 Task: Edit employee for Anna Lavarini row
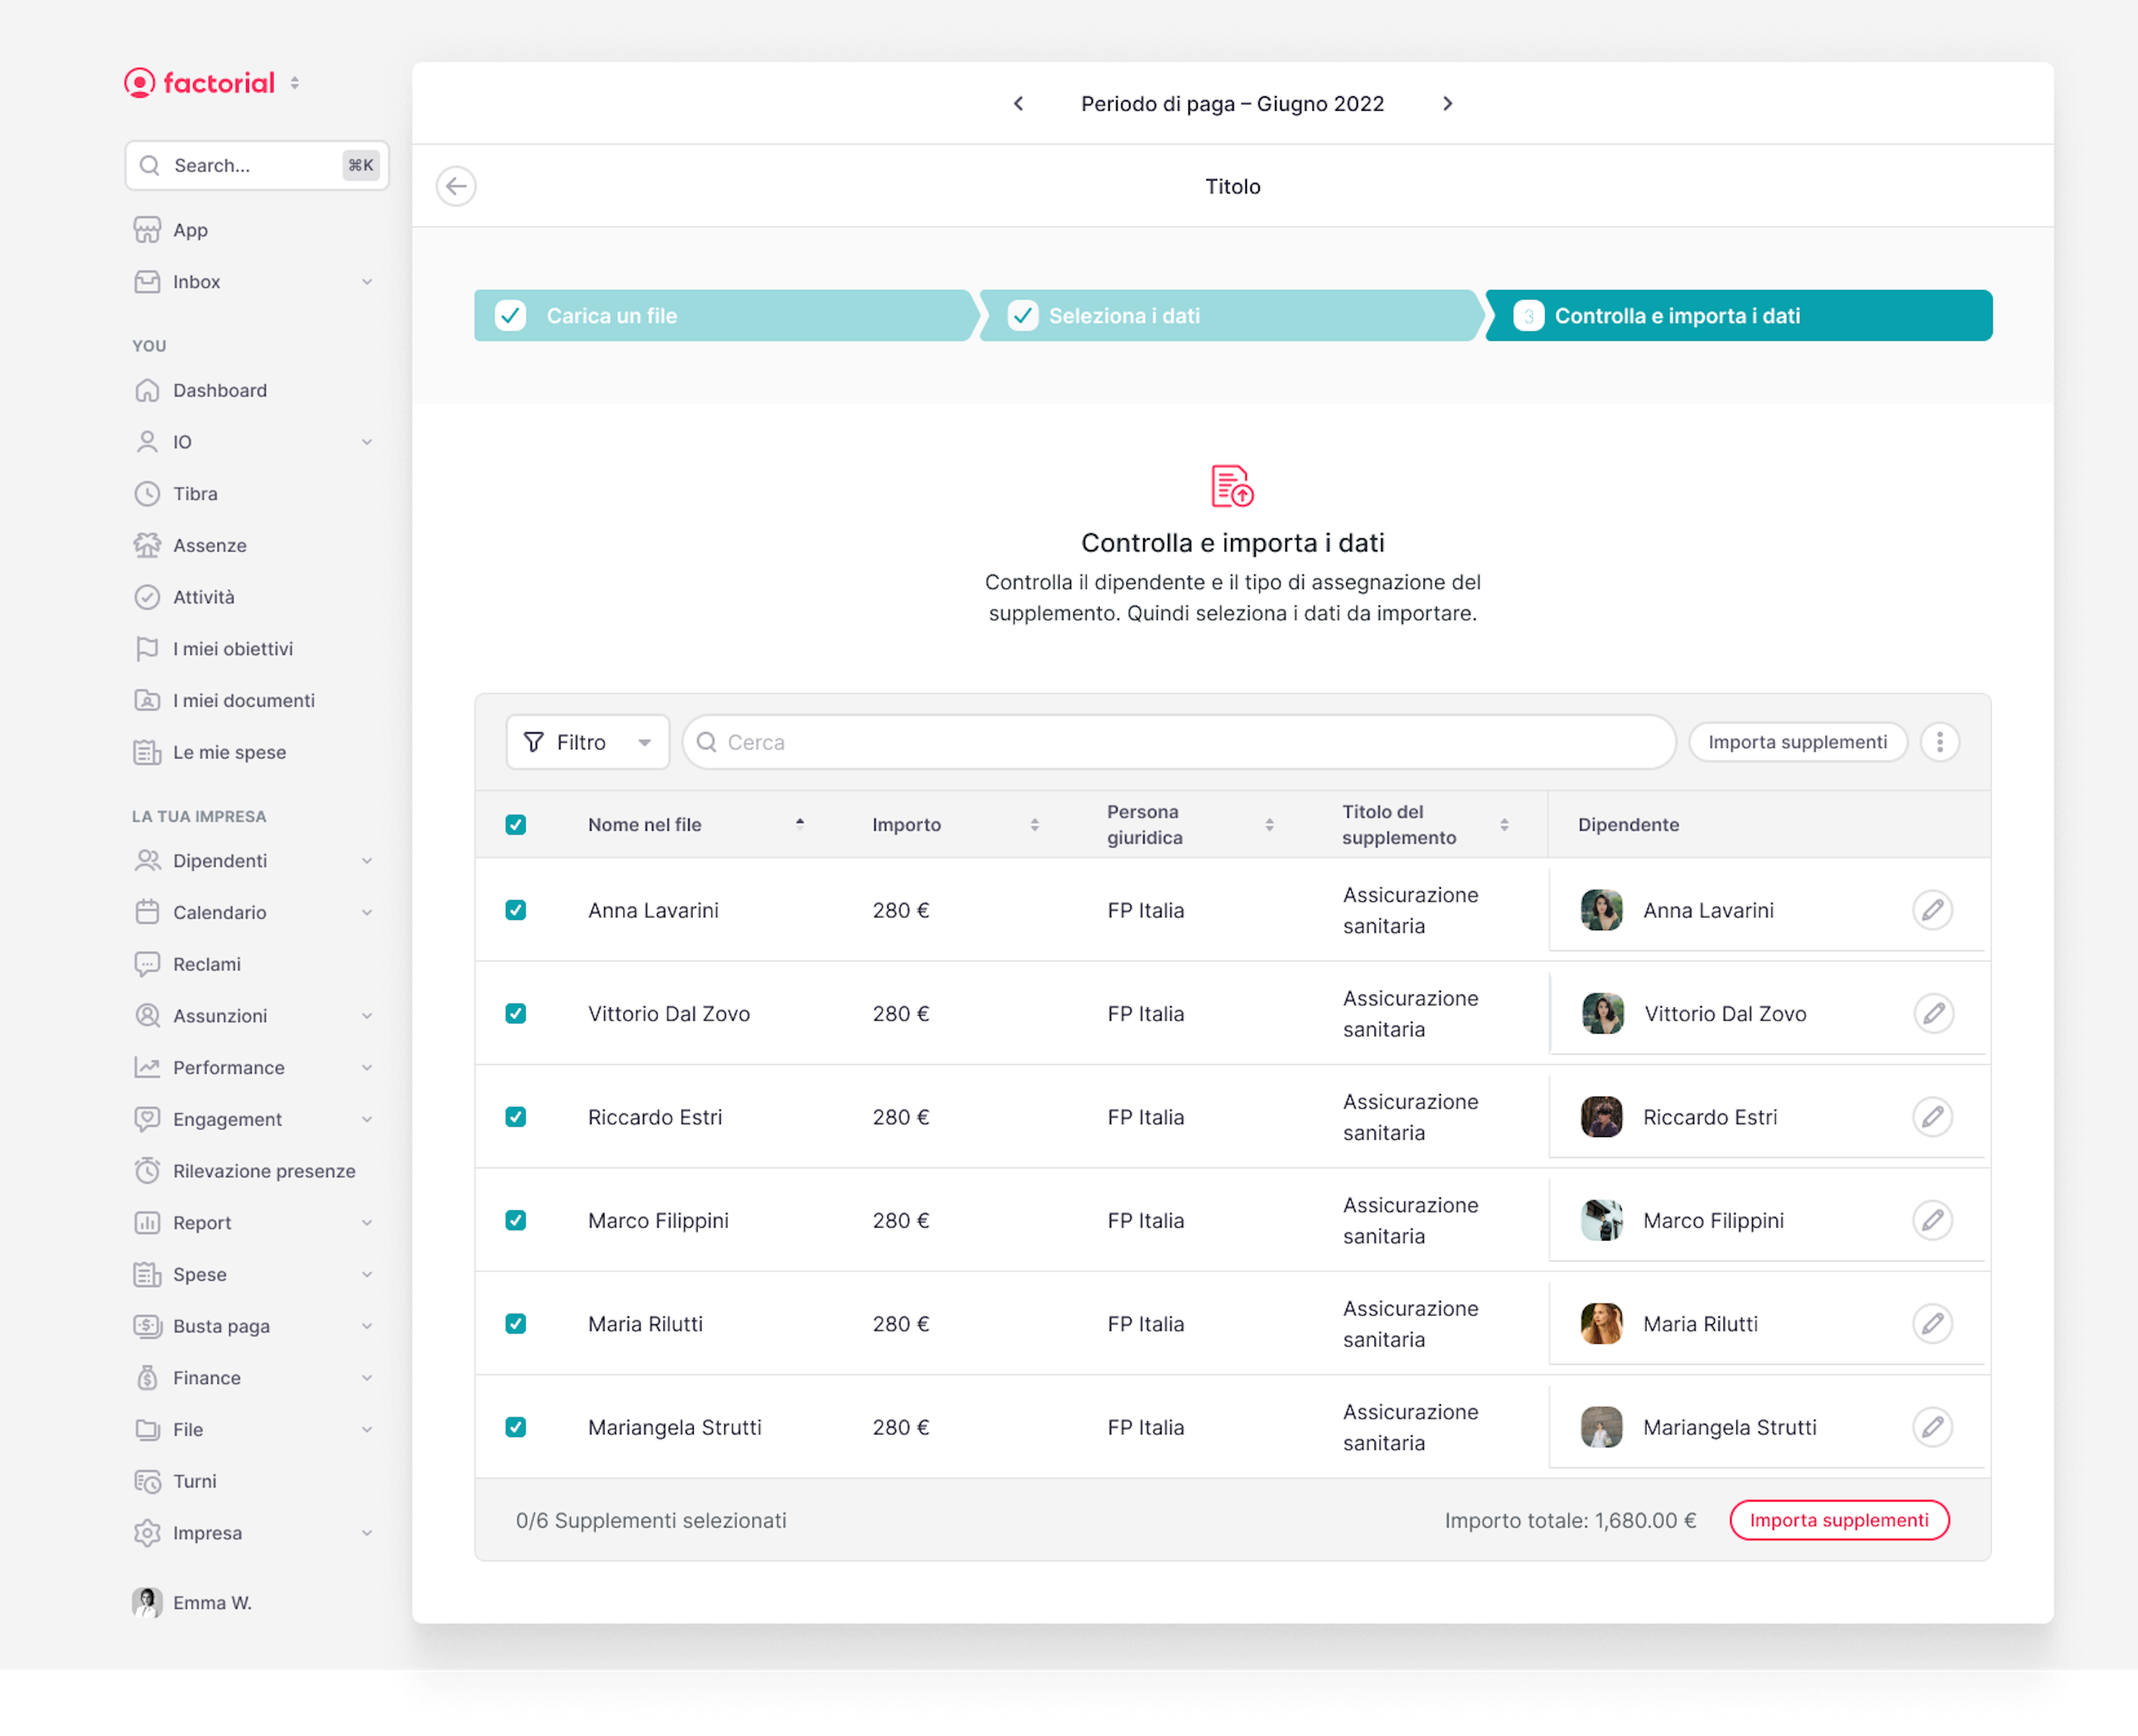1932,910
